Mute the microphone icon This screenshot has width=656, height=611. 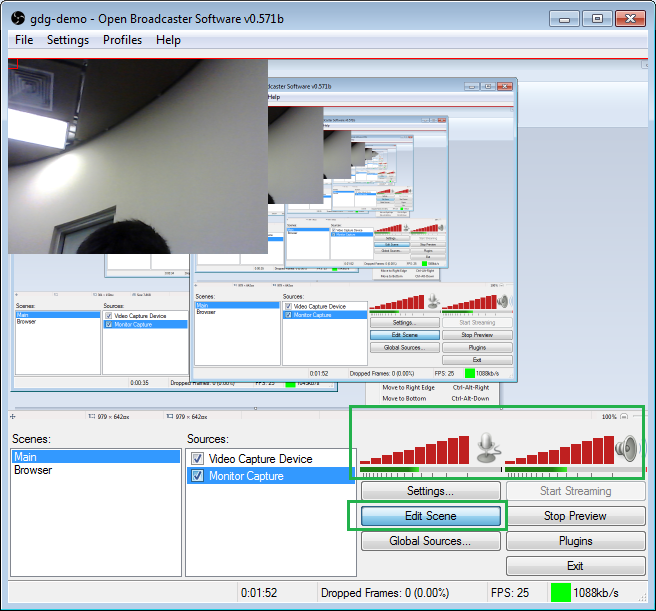click(x=487, y=448)
